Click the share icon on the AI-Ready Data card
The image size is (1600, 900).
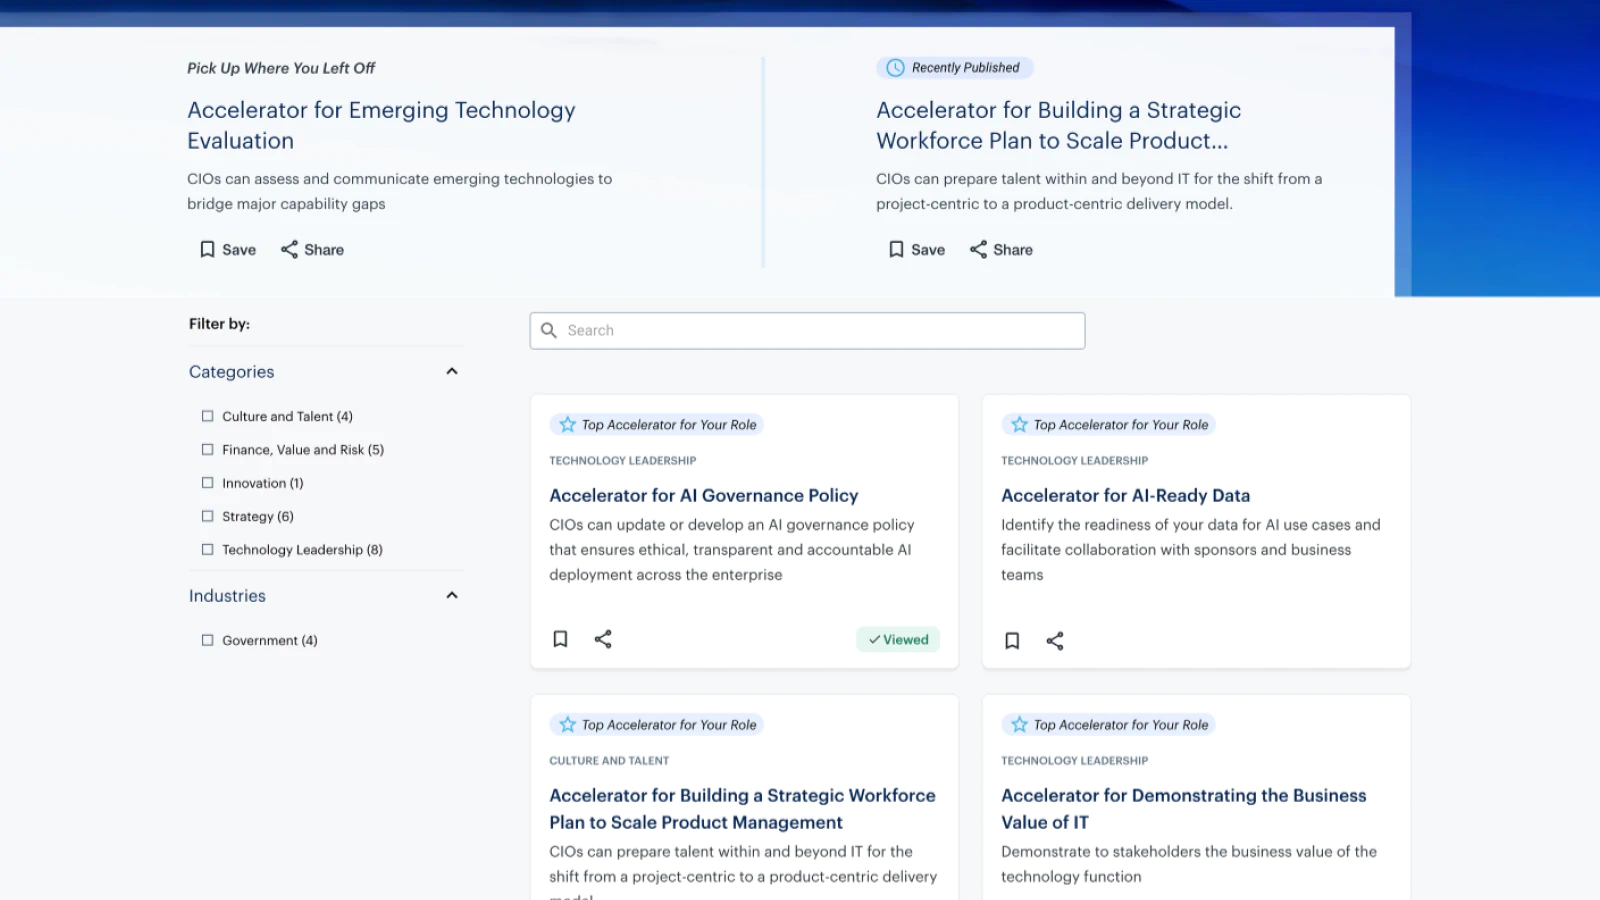click(x=1054, y=640)
